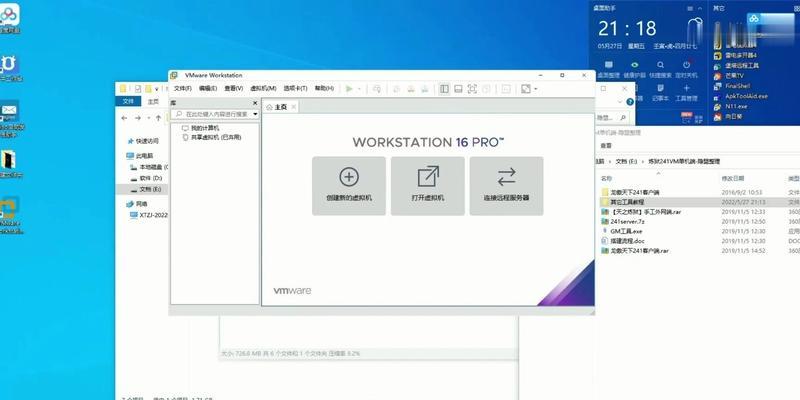Viewport: 800px width, 400px height.
Task: Open the 文件 tab in File Explorer
Action: pos(128,102)
